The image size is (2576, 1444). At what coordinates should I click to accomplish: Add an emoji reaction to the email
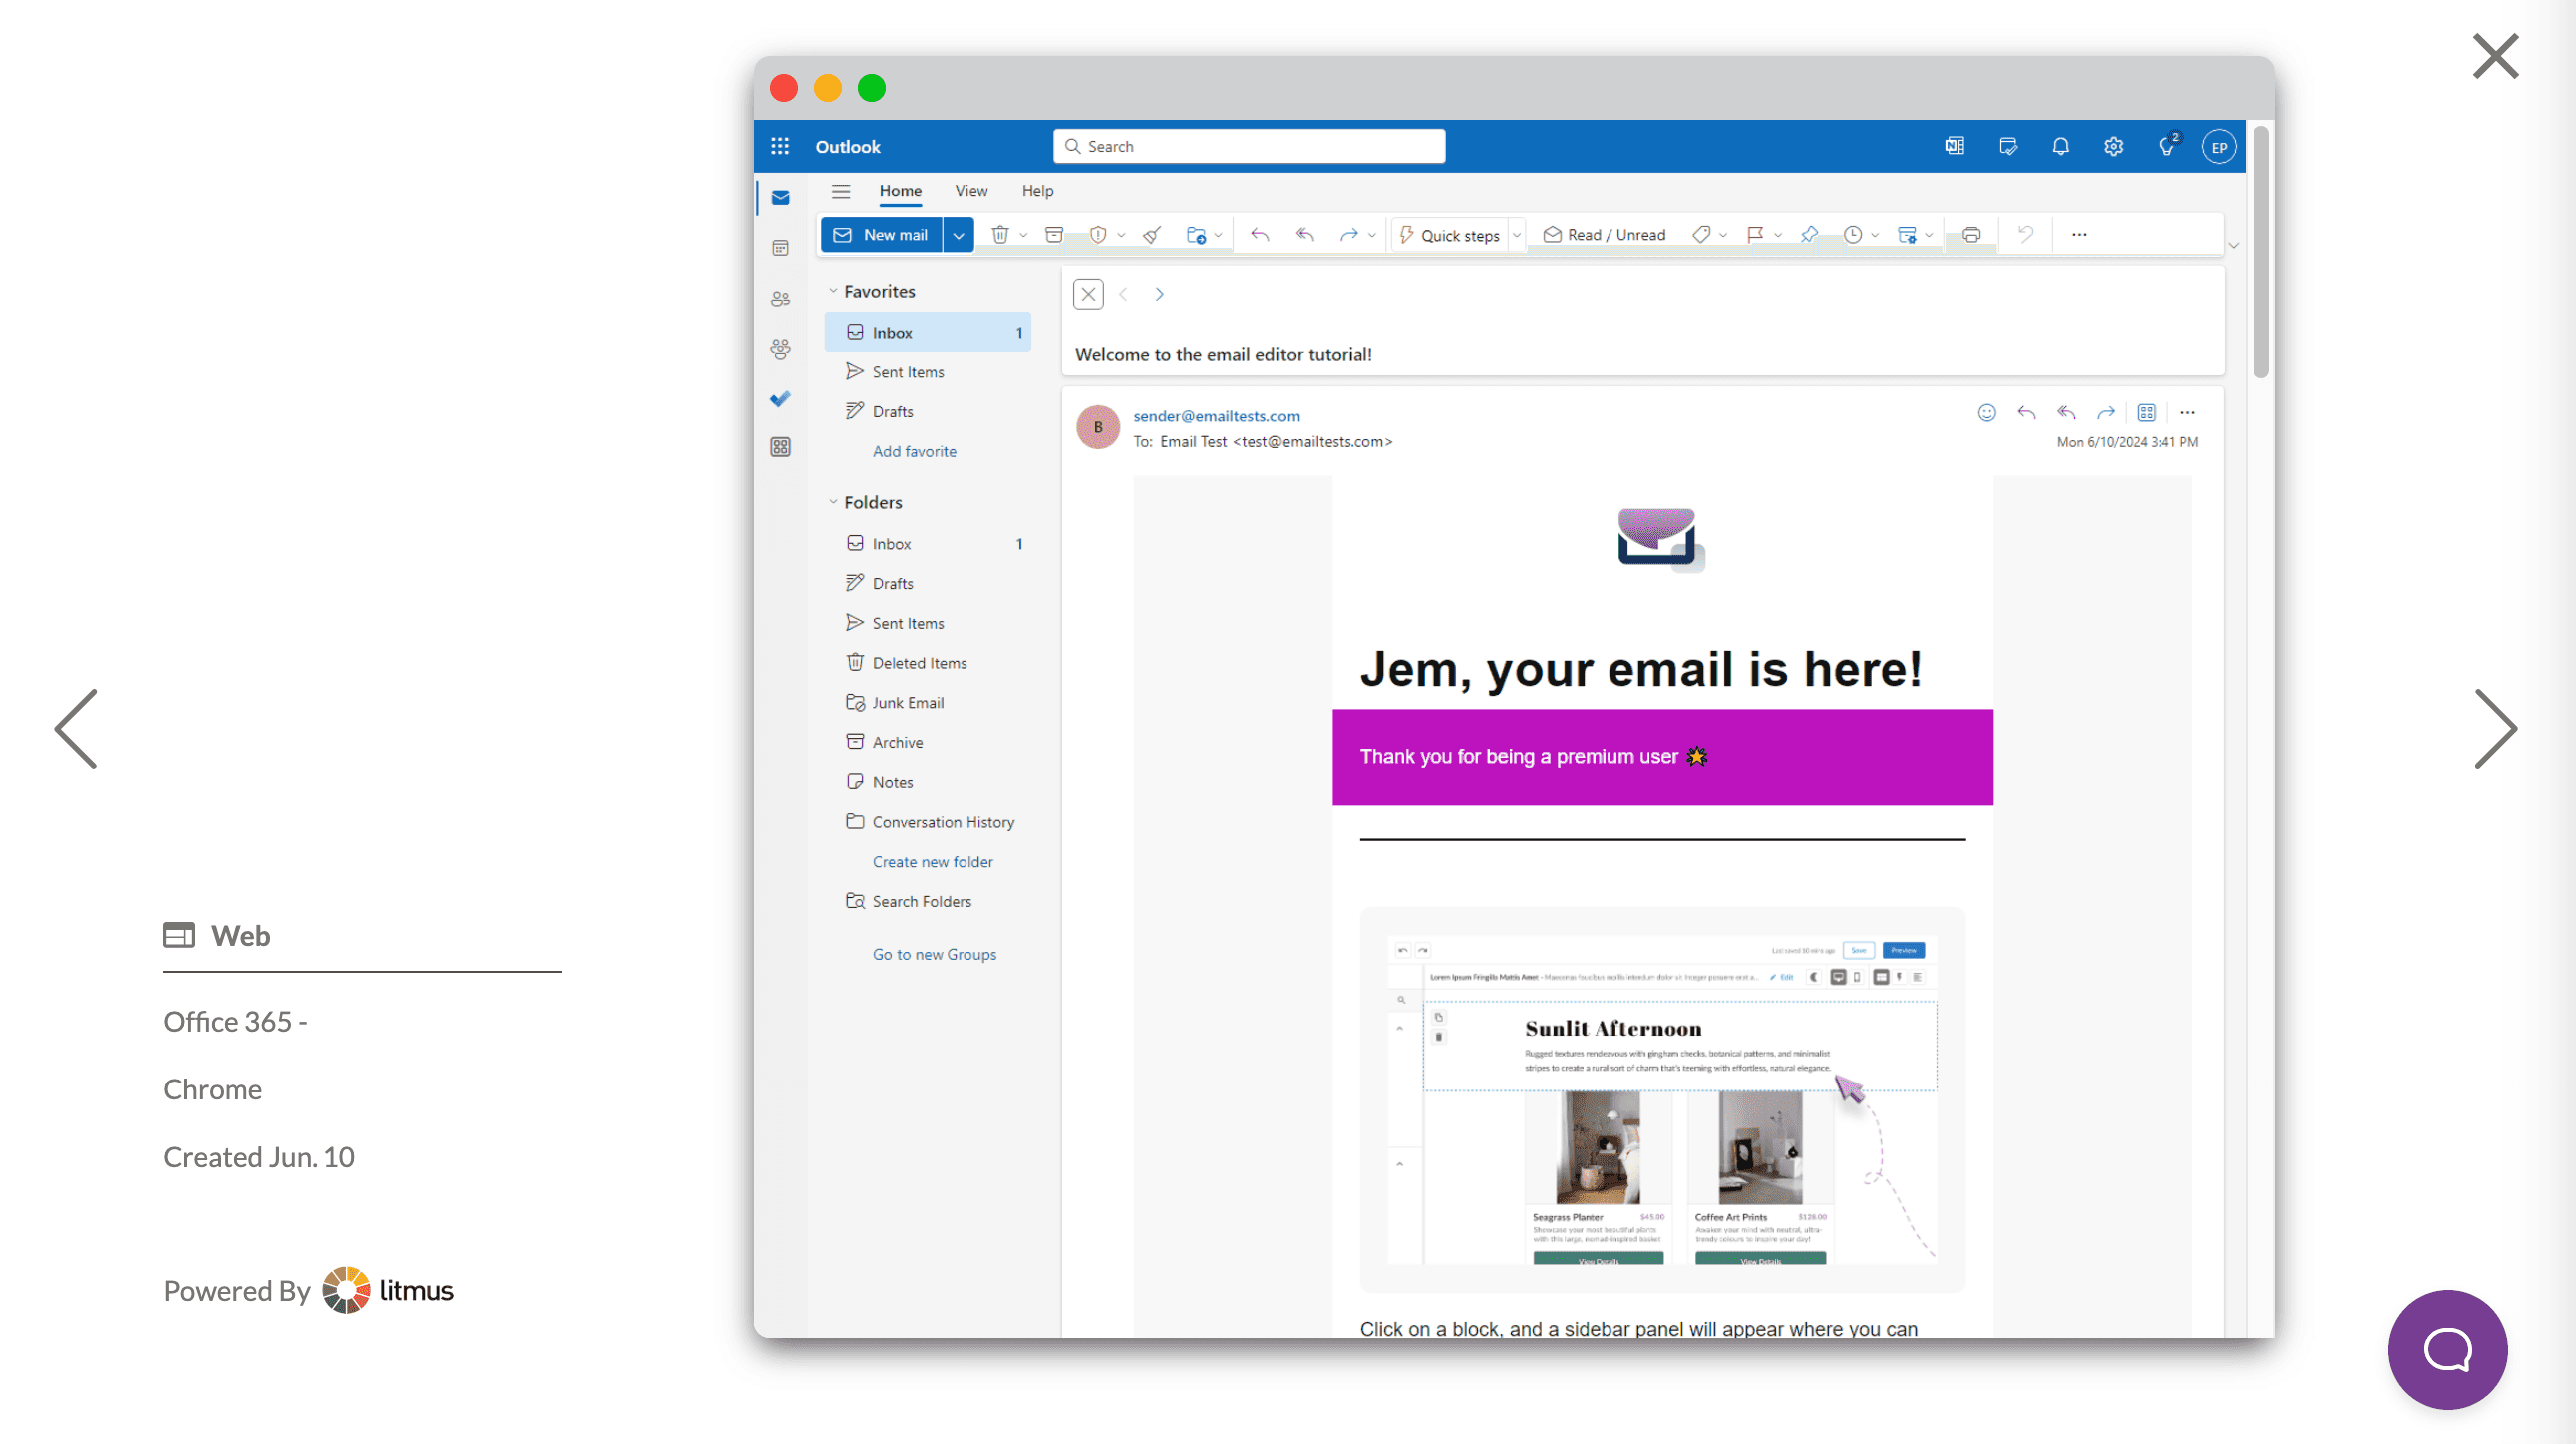(x=1986, y=412)
